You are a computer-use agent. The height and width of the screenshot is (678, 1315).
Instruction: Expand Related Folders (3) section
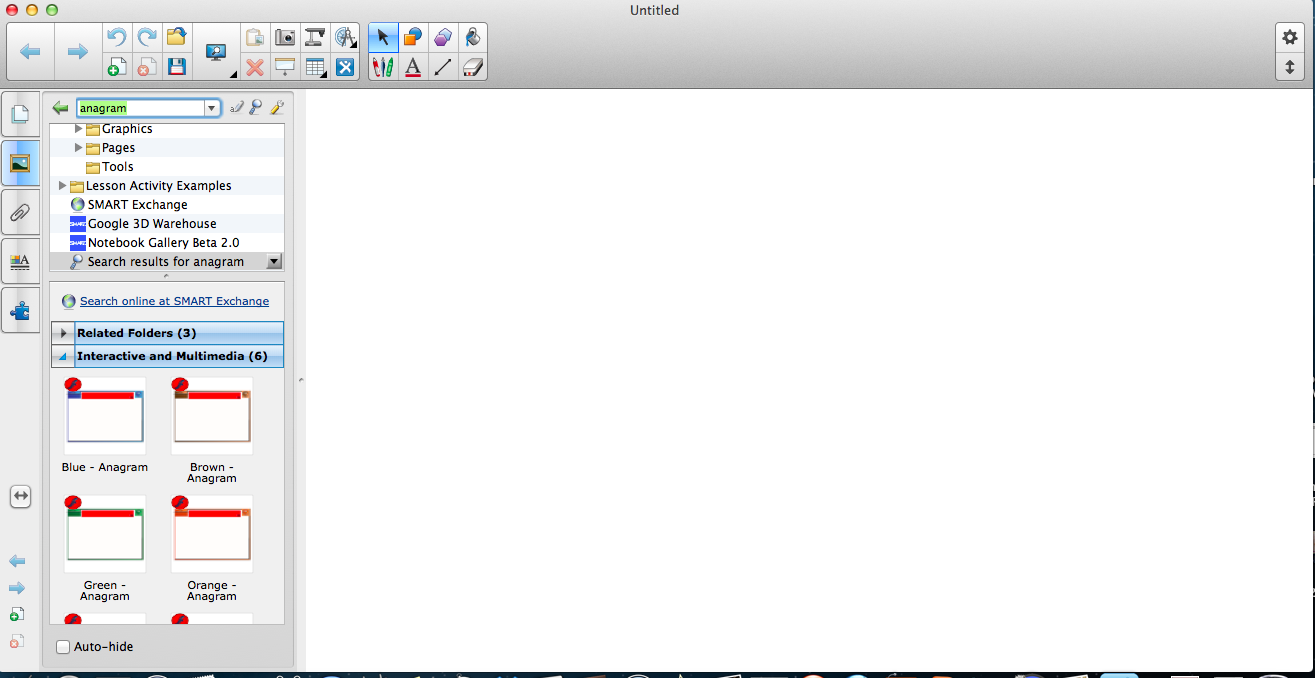[x=63, y=333]
